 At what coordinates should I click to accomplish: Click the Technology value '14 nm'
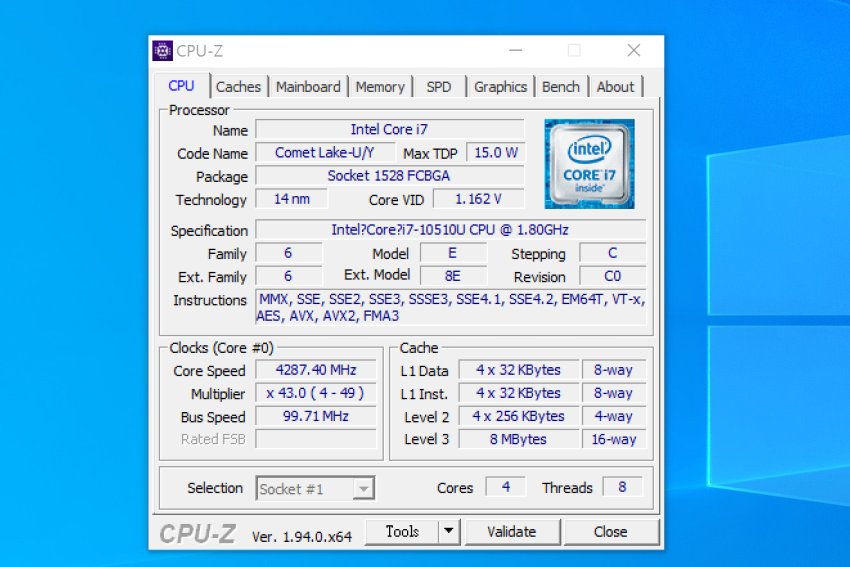pyautogui.click(x=292, y=199)
